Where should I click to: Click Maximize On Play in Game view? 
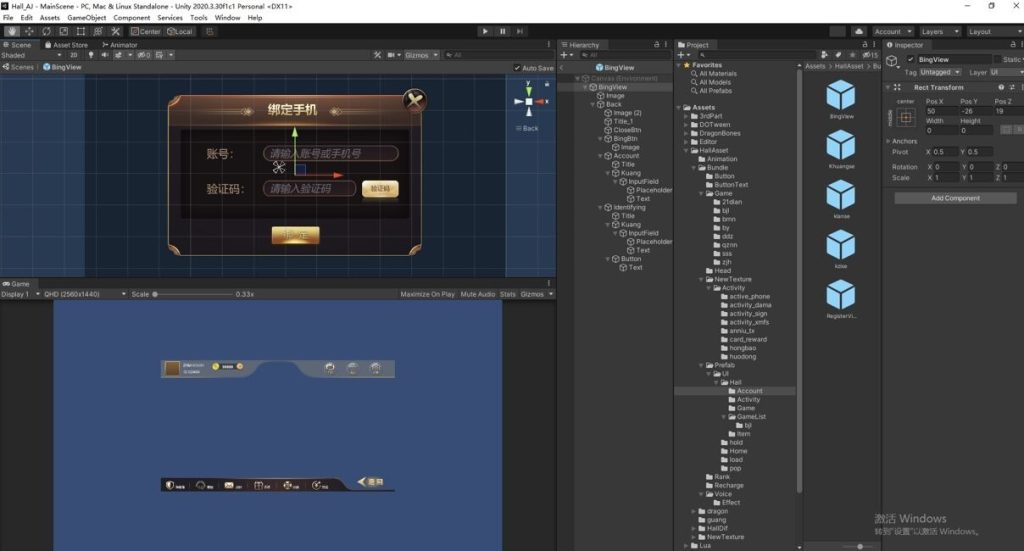[427, 294]
